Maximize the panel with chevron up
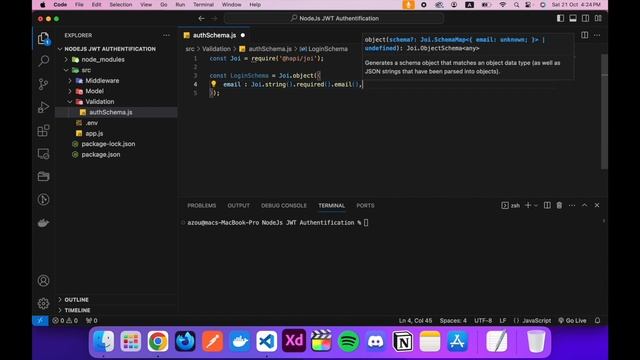The image size is (640, 360). [584, 205]
